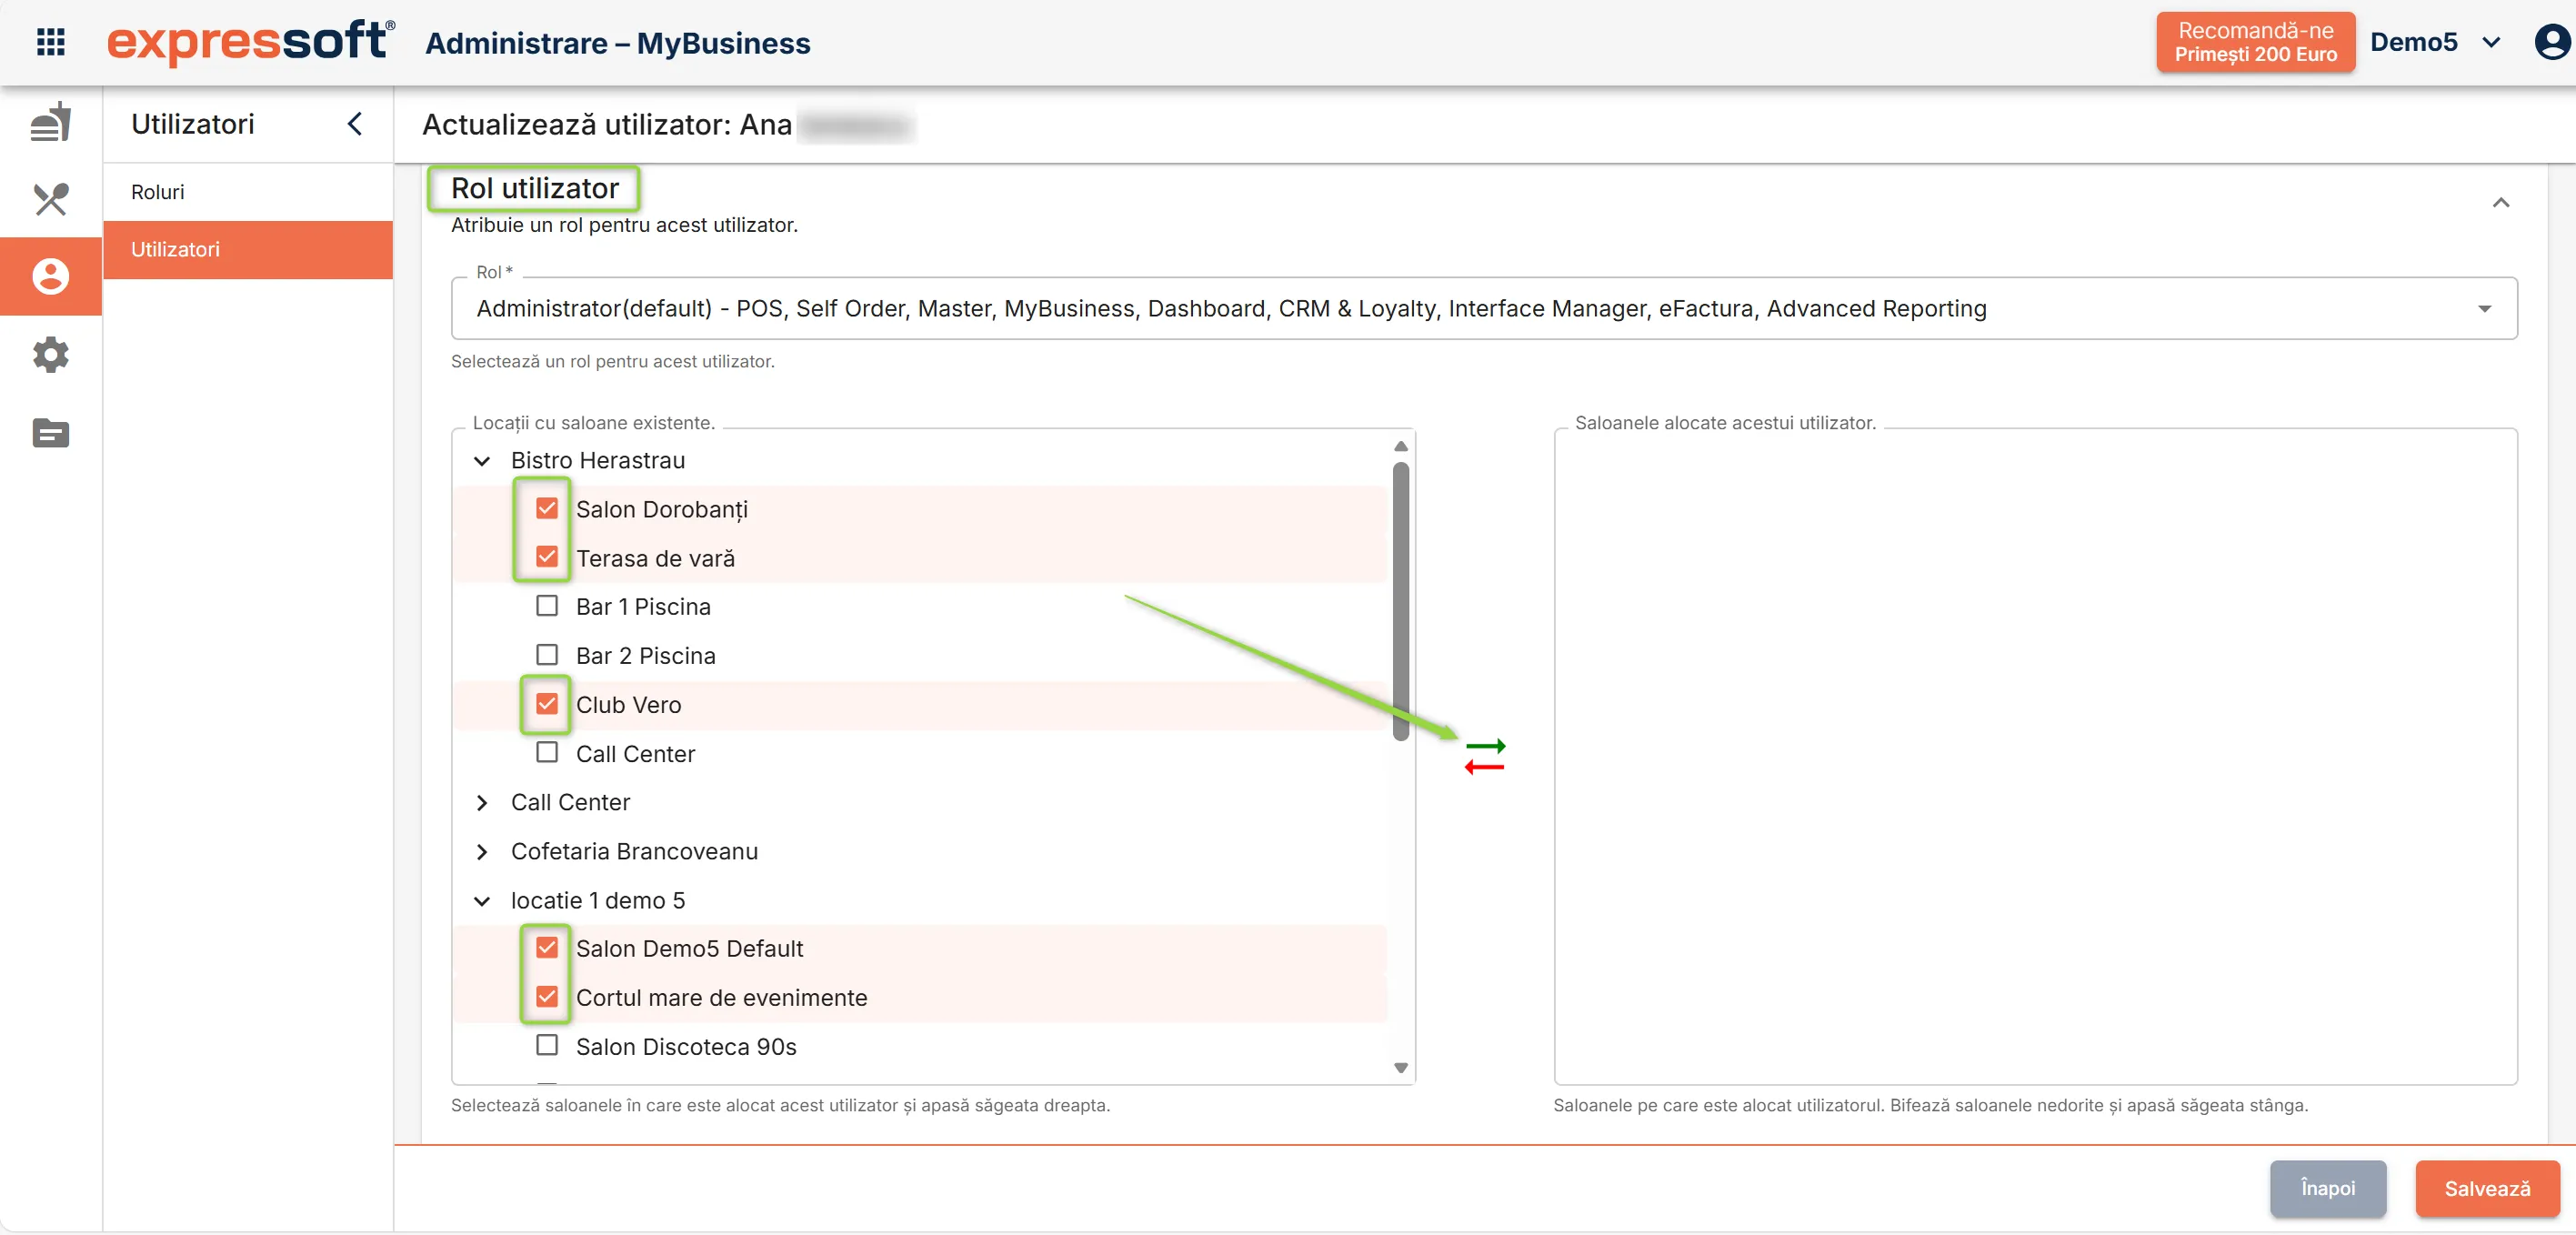Check the Bar 2 Piscina checkbox
2576x1235 pixels.
coord(547,655)
